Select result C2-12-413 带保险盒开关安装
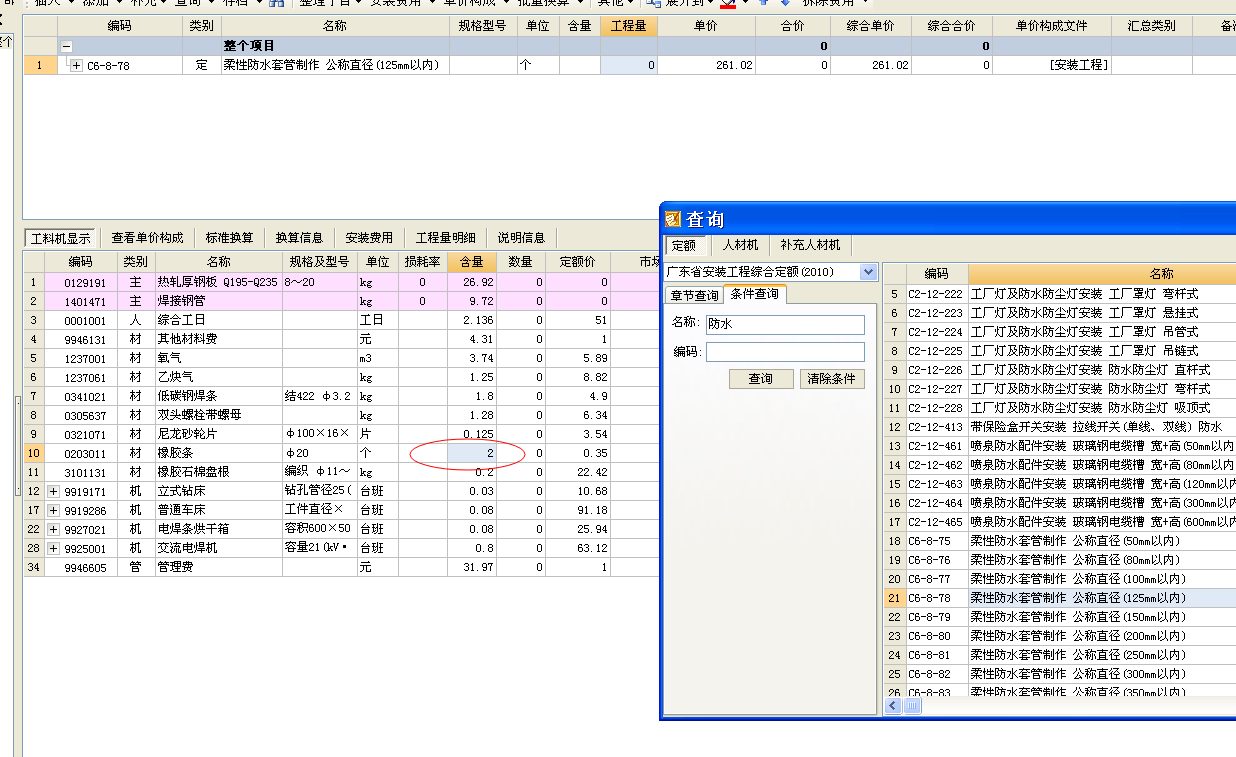The height and width of the screenshot is (757, 1236). pyautogui.click(x=1060, y=427)
